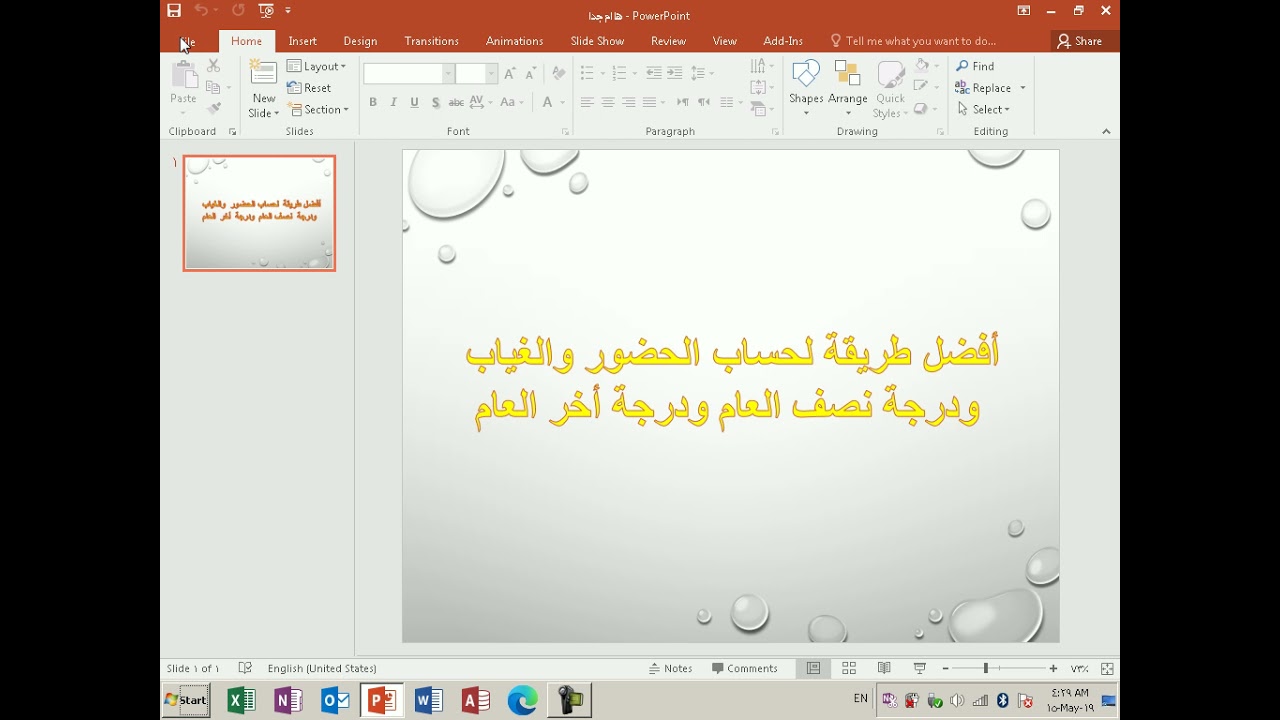Click the Notes button in status bar
This screenshot has height=720, width=1280.
point(670,669)
